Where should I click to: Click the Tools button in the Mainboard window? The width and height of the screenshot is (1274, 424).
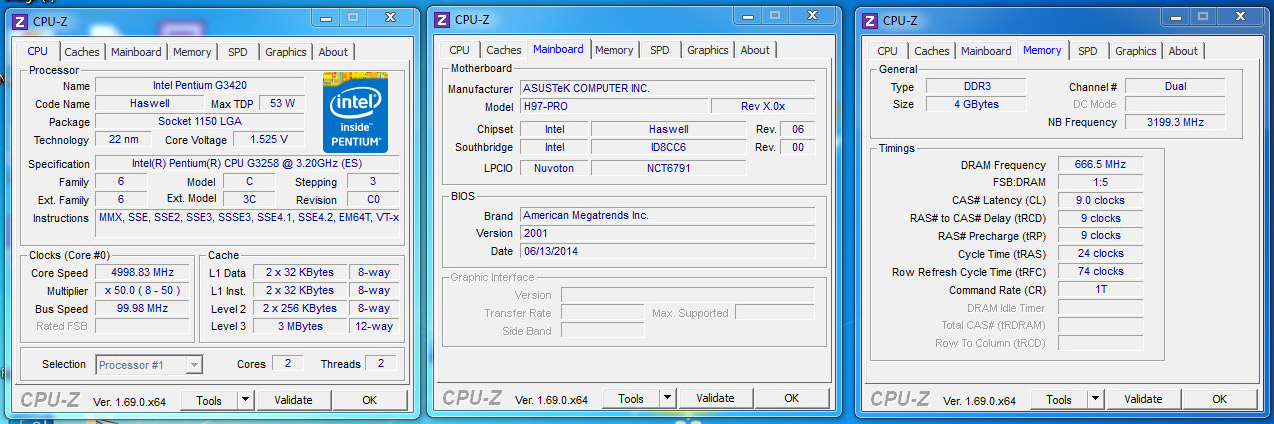tap(631, 398)
